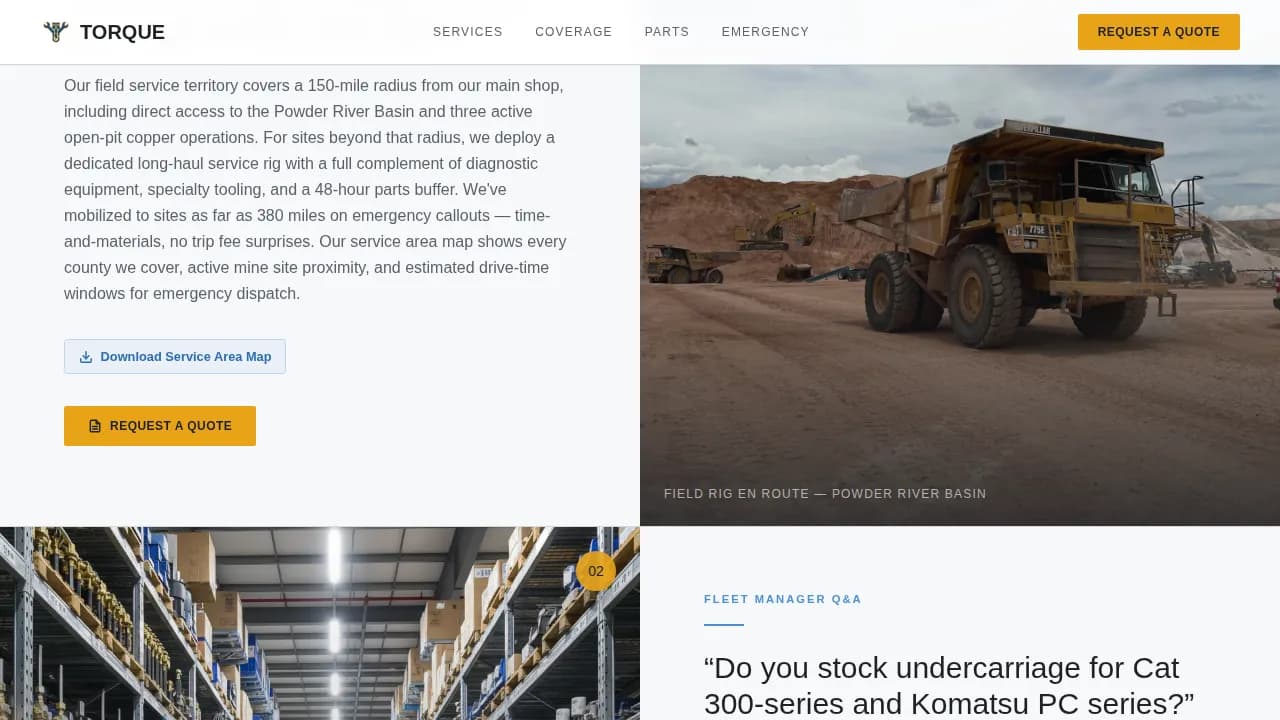Click the document icon on Request a Quote button
Viewport: 1280px width, 720px height.
tap(95, 426)
